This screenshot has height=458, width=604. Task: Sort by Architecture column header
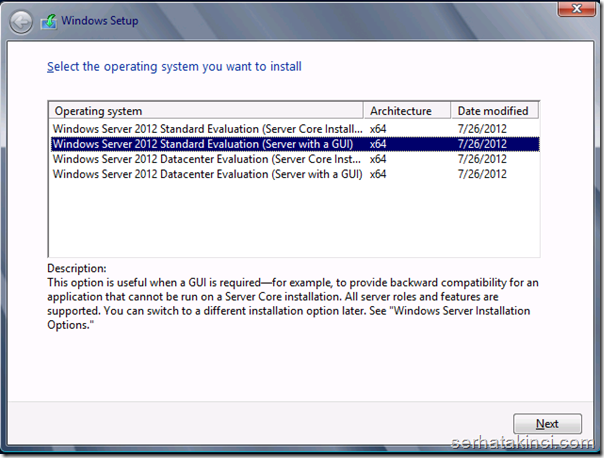click(407, 111)
